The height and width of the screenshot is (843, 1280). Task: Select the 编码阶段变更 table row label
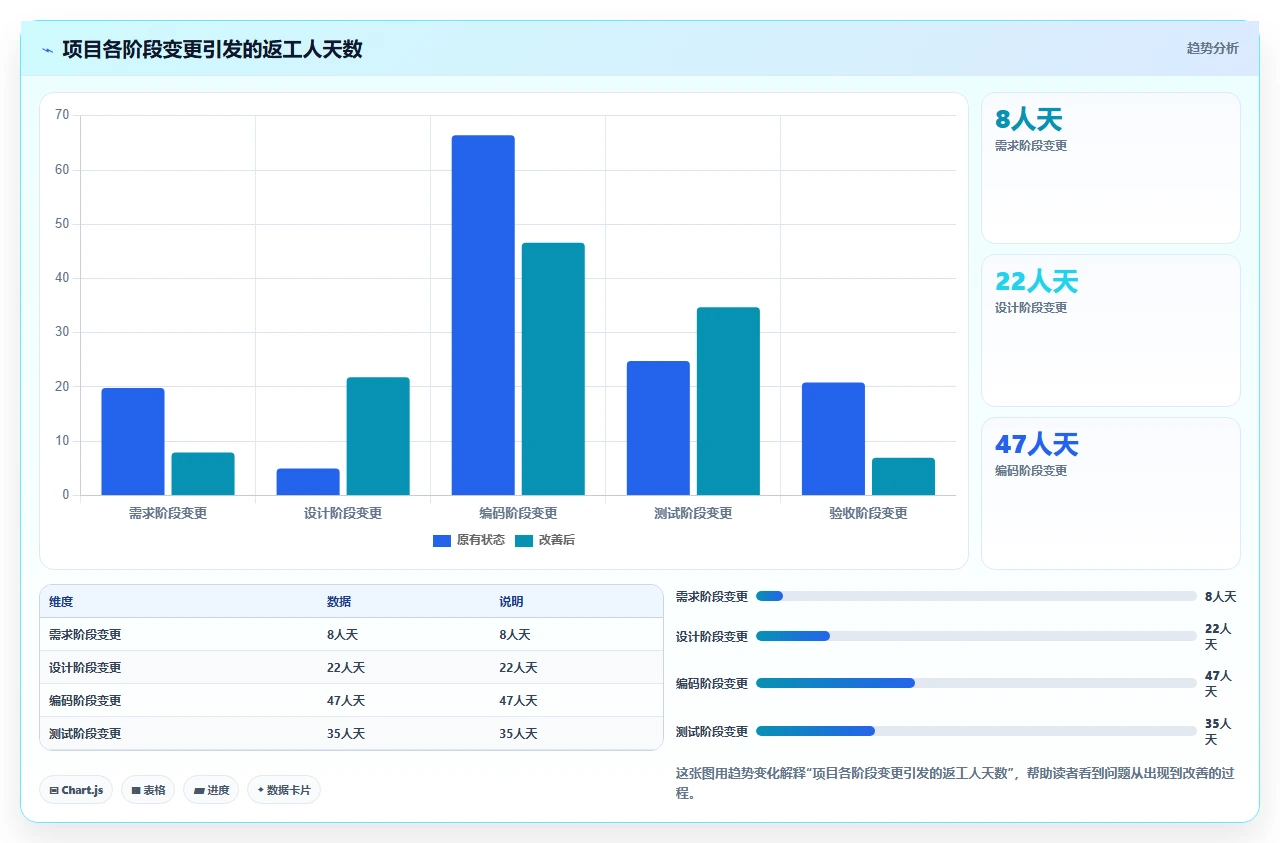[85, 701]
